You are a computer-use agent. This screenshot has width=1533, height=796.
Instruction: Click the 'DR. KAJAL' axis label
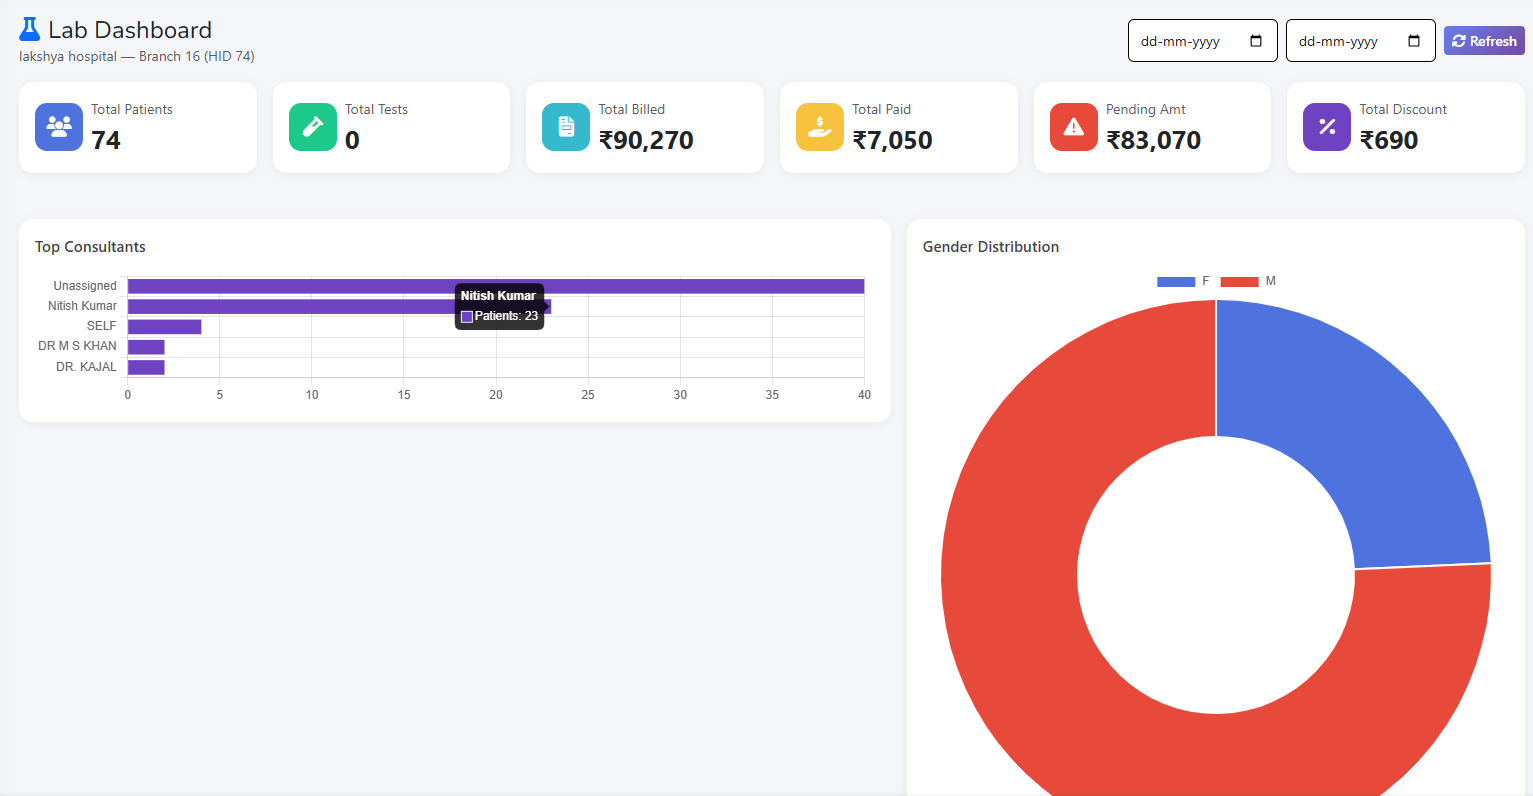point(86,367)
